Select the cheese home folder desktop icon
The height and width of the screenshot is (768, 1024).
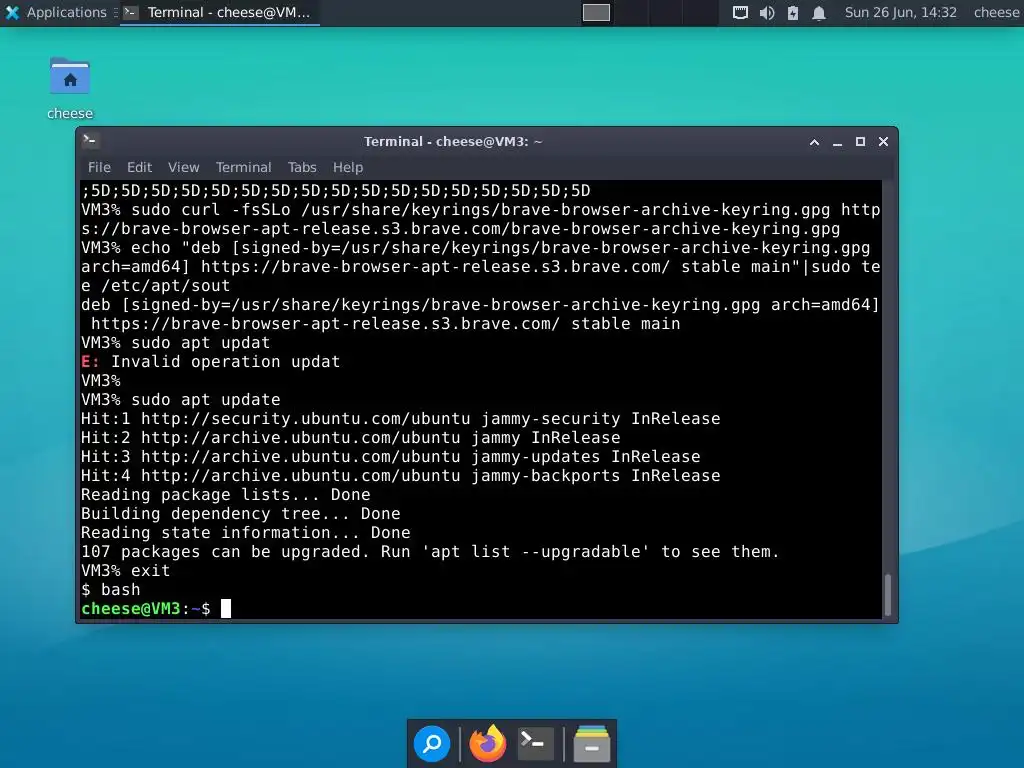click(x=70, y=88)
